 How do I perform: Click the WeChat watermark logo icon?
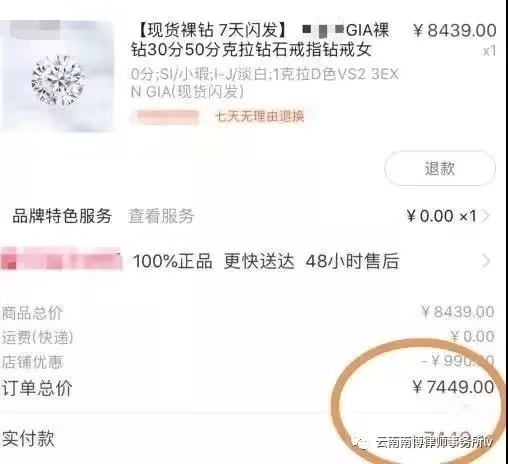click(x=360, y=443)
